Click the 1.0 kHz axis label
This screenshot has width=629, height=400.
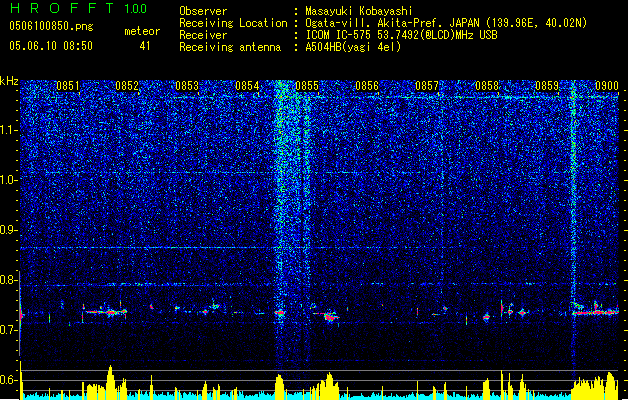9,180
